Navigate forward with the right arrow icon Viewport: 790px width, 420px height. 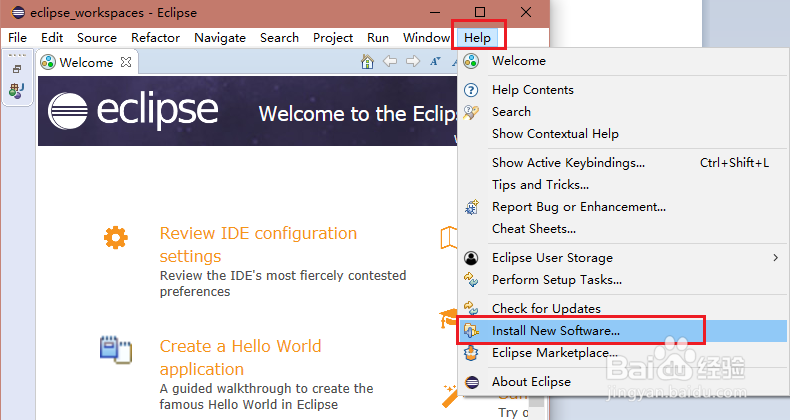pos(413,61)
